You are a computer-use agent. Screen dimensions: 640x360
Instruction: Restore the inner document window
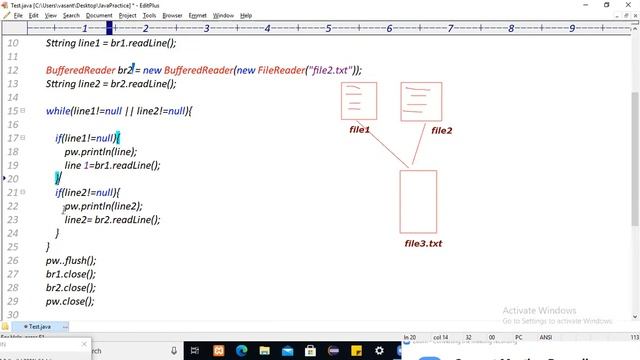click(x=626, y=16)
